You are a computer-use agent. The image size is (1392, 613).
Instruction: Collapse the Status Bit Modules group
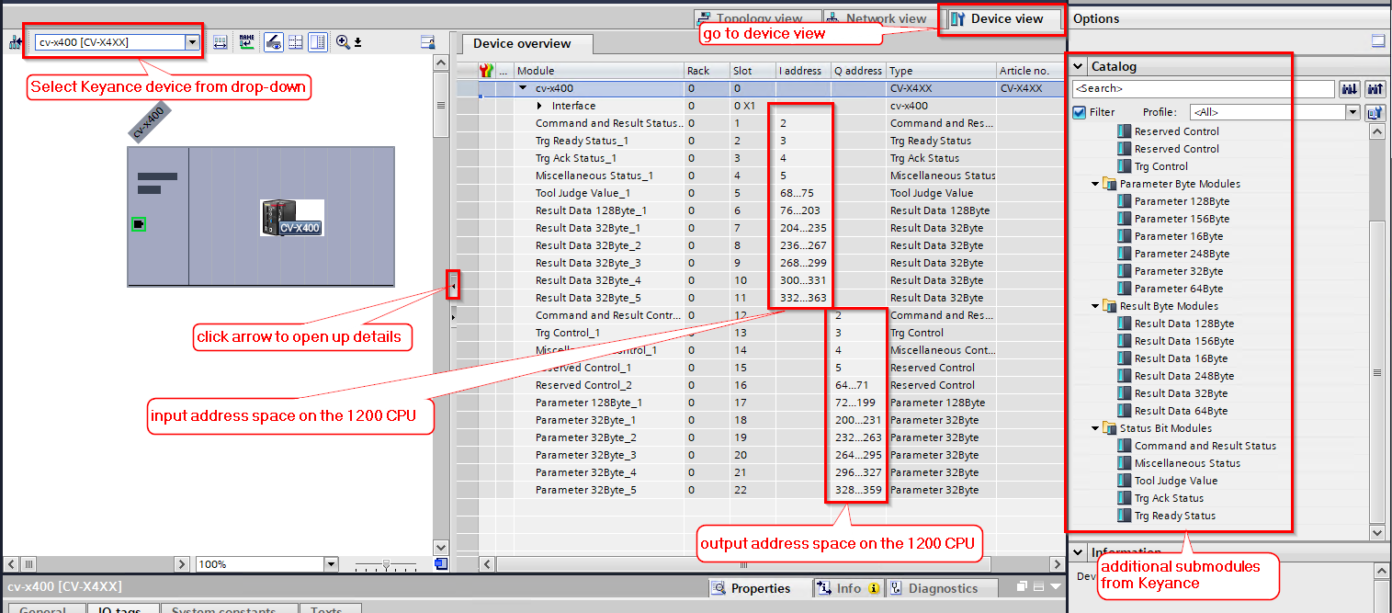(x=1094, y=428)
